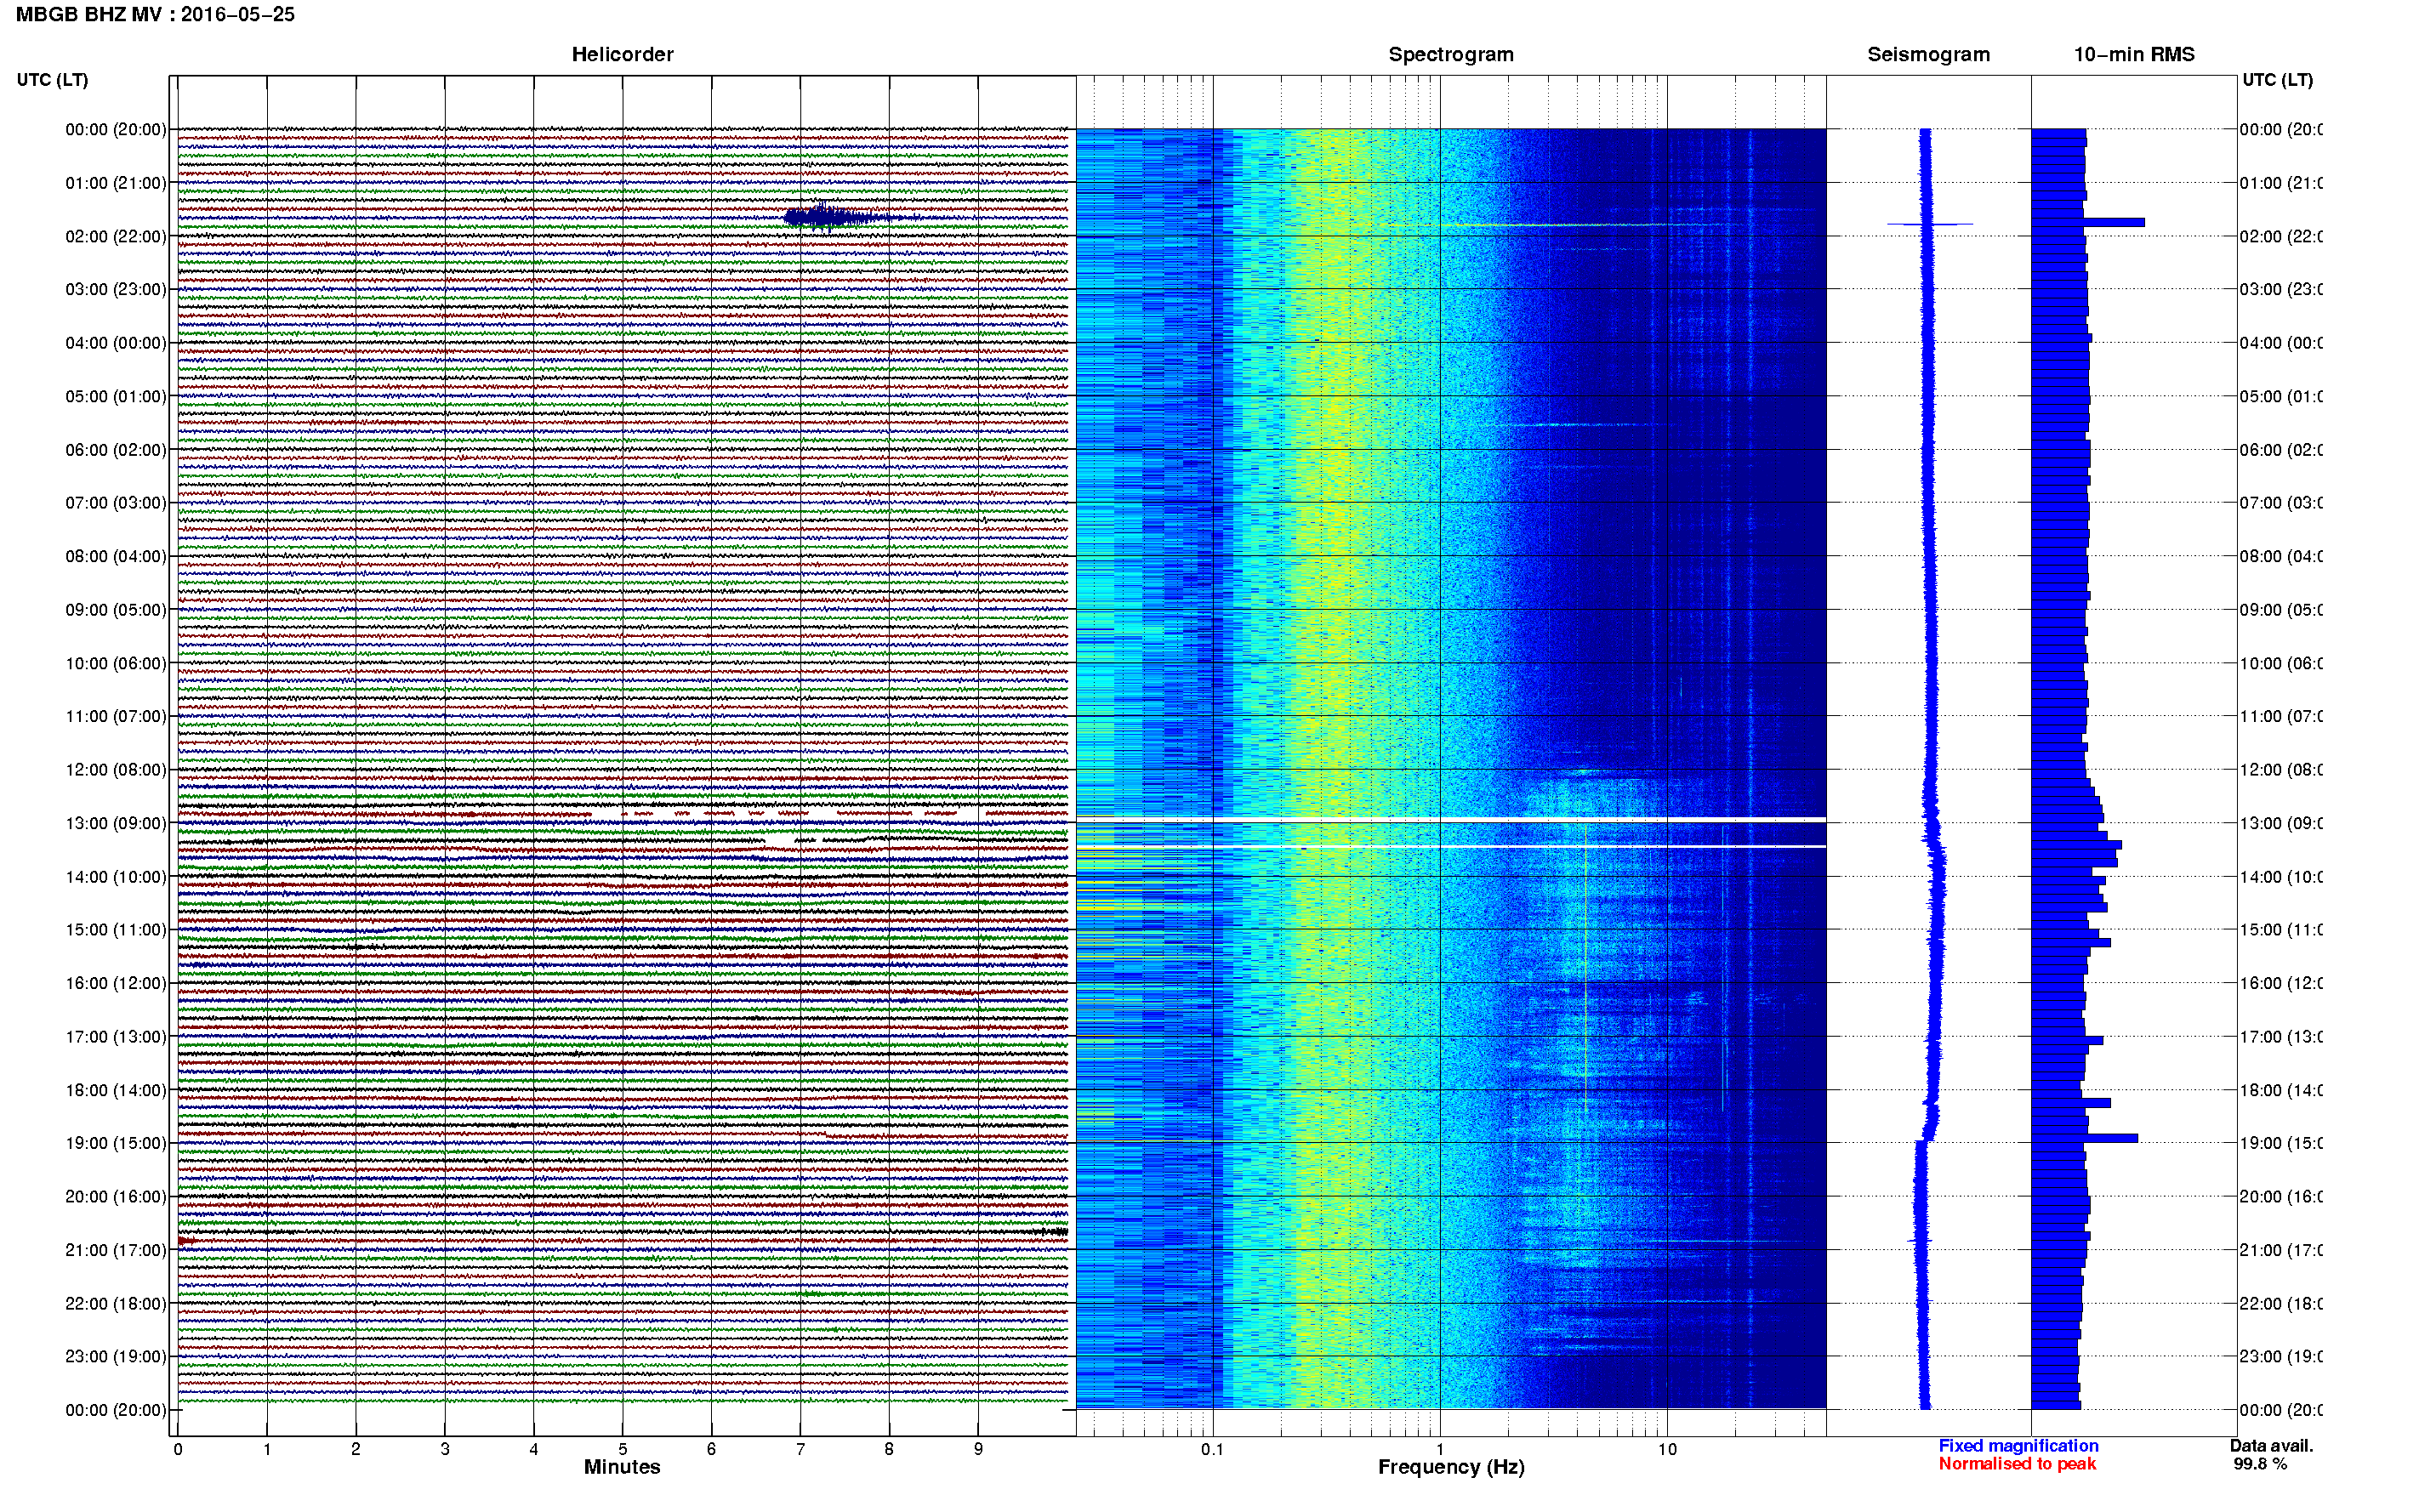Click the left time label 16:00 (12:00)
The width and height of the screenshot is (2419, 1512).
[x=116, y=983]
